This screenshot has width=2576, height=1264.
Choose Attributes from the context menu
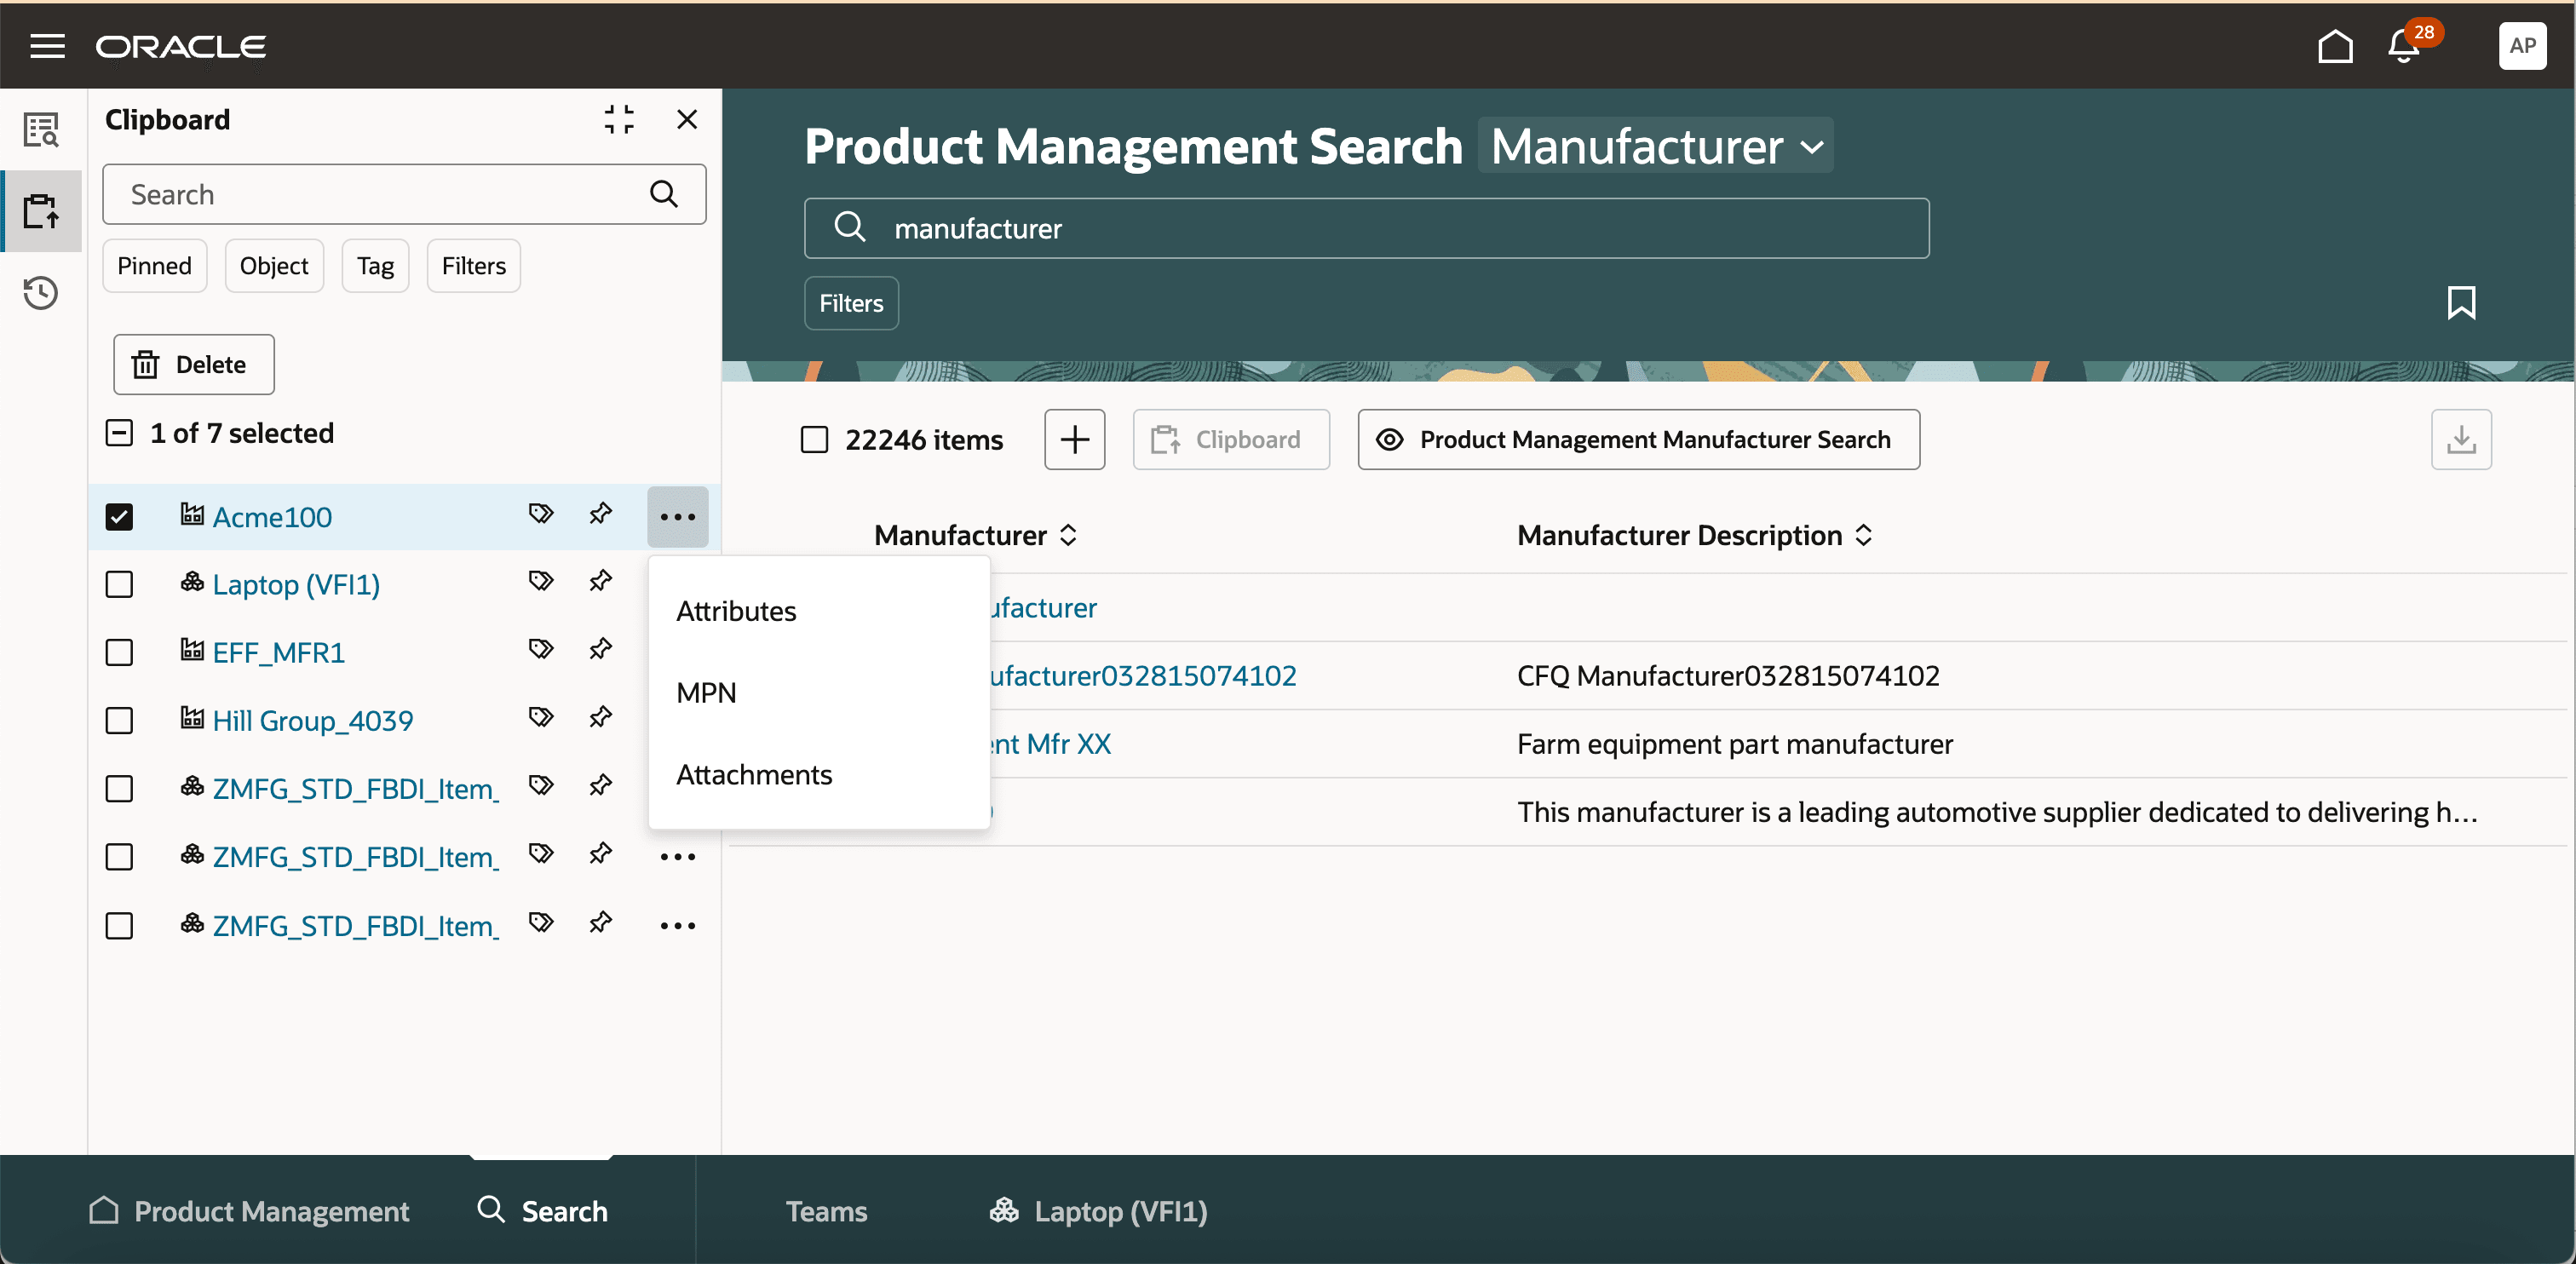pyautogui.click(x=736, y=611)
